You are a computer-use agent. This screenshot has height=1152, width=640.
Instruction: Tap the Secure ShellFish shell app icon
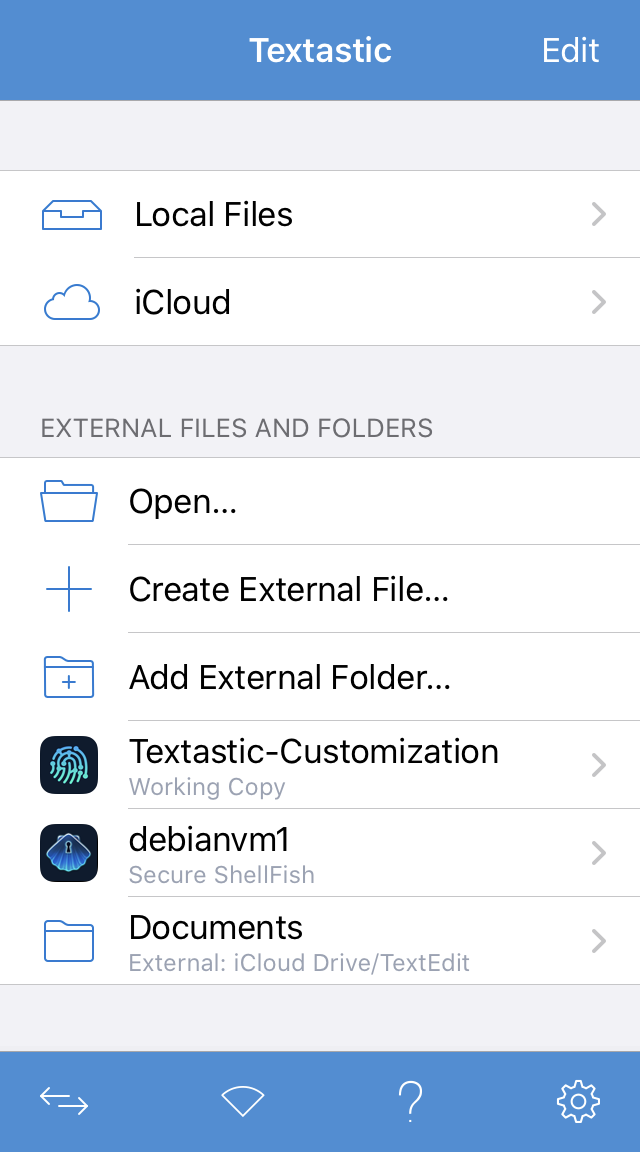69,853
